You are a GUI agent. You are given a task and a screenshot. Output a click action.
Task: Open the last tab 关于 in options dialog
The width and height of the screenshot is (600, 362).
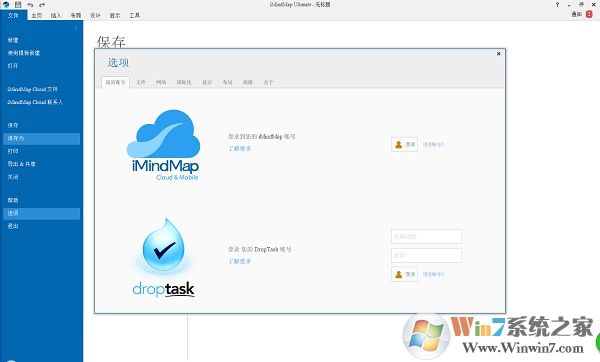point(268,82)
